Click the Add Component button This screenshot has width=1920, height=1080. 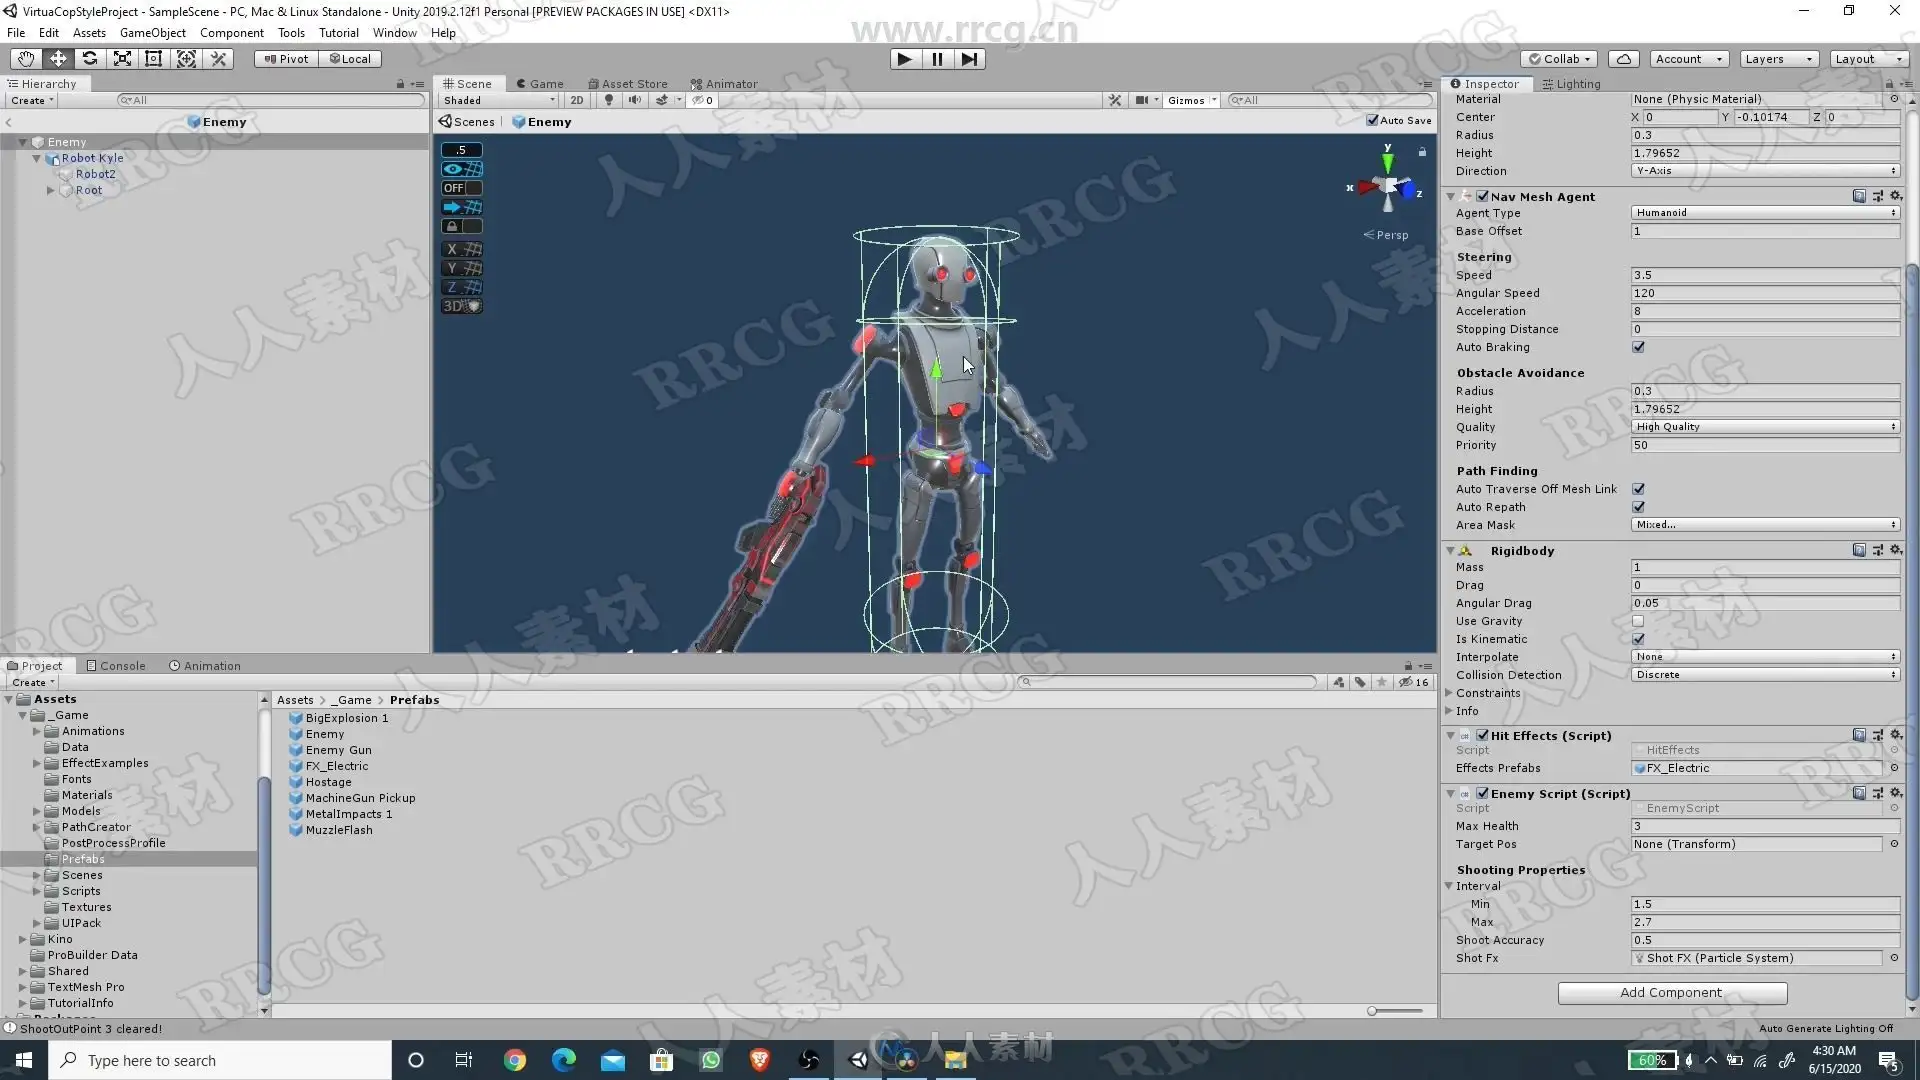click(x=1672, y=993)
